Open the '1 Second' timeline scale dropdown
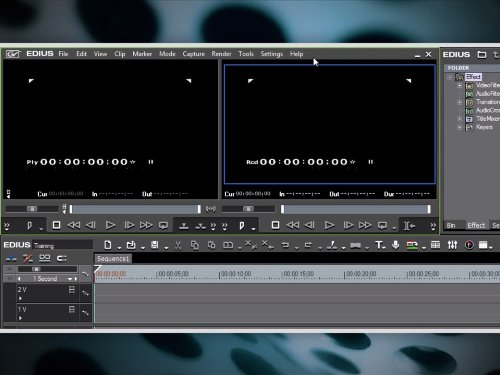Viewport: 500px width, 375px height. point(70,279)
